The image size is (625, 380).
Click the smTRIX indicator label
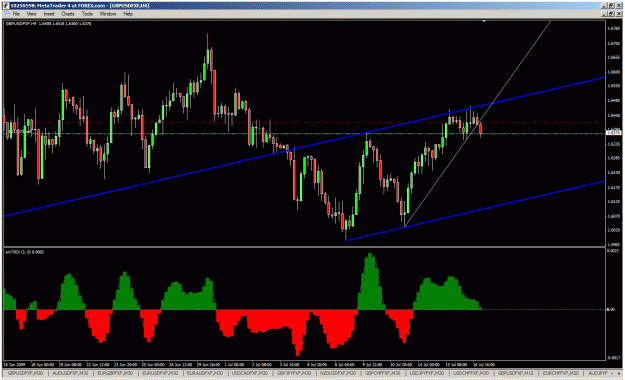(24, 252)
